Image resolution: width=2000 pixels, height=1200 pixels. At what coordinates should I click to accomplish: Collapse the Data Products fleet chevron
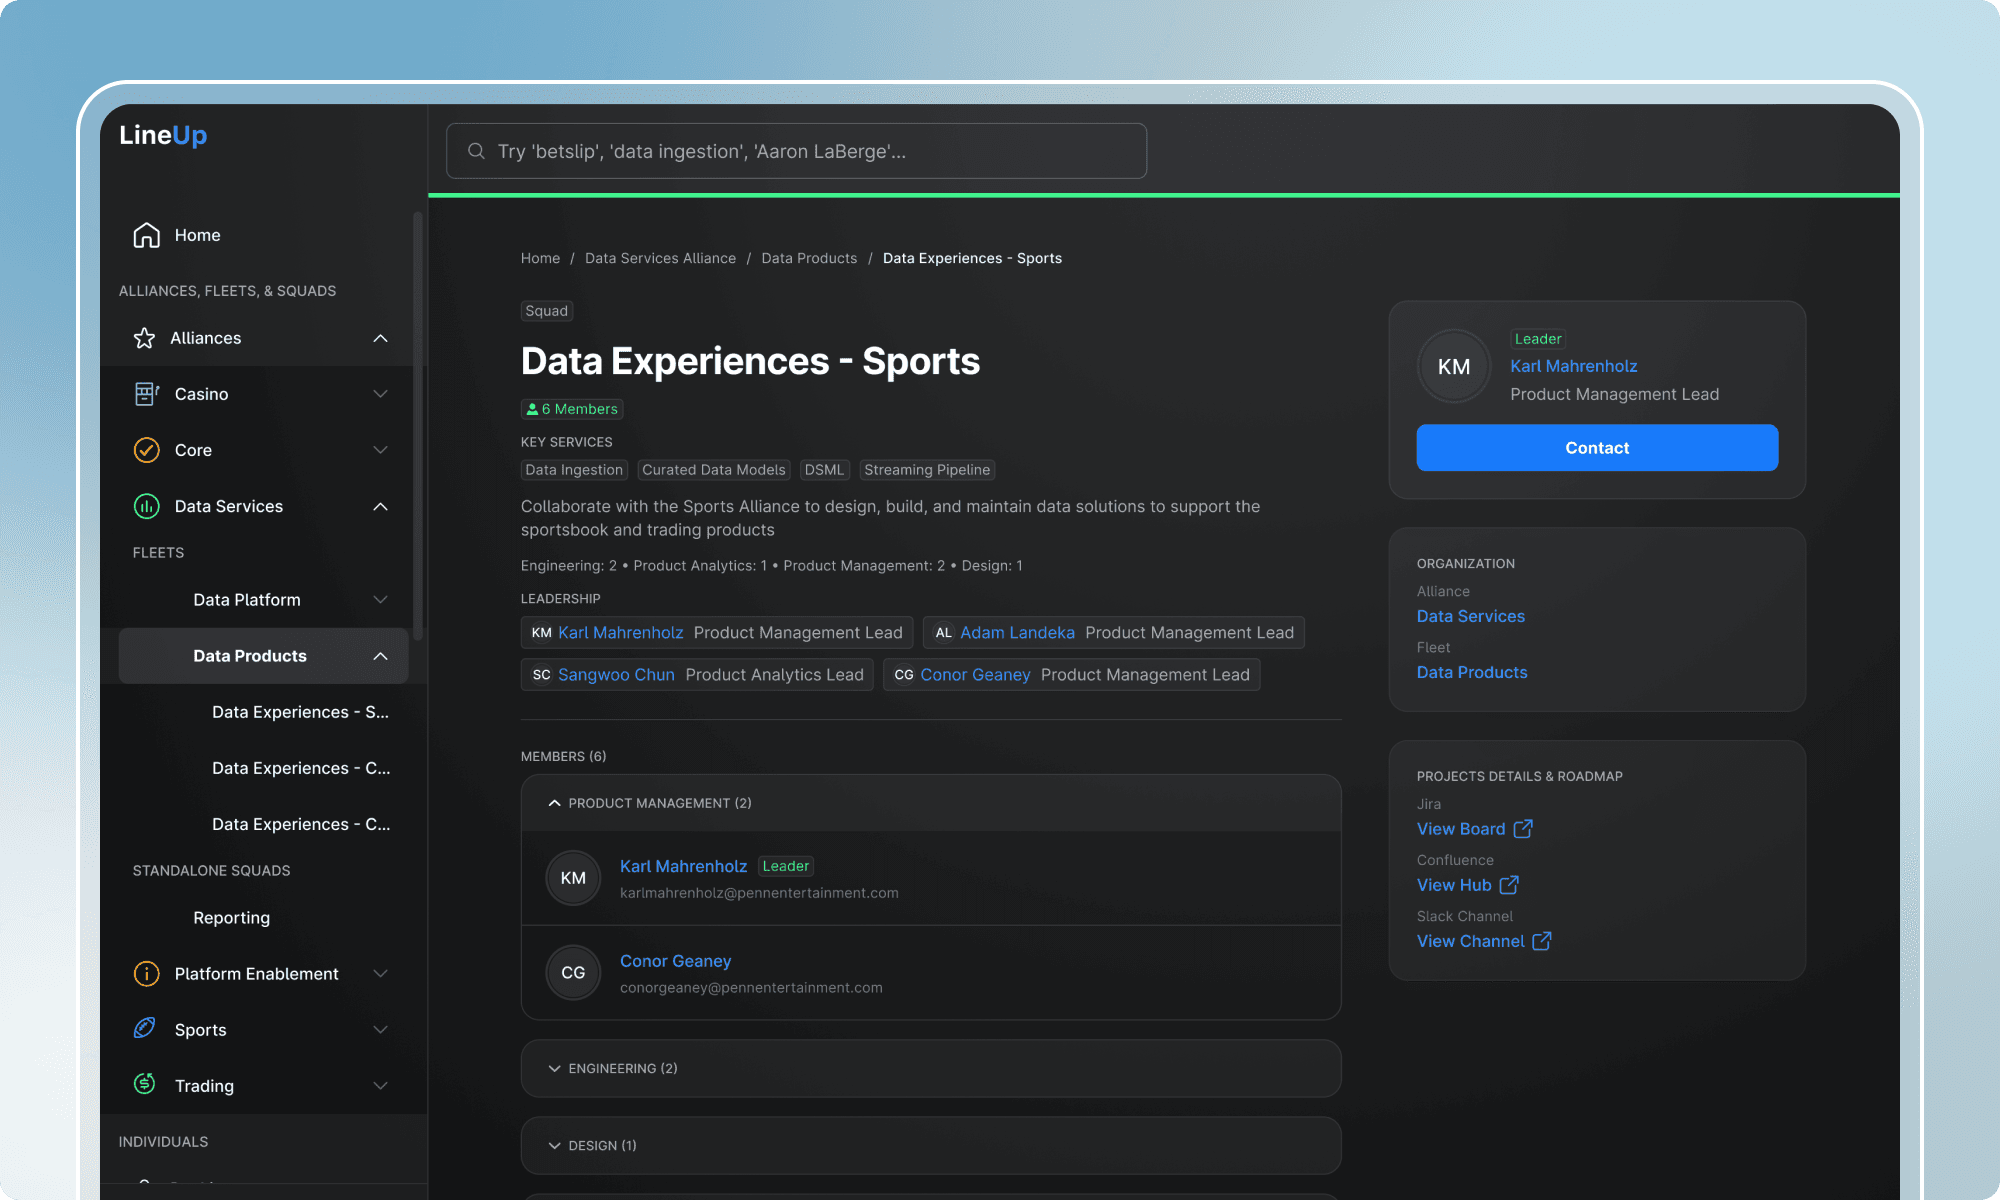pos(380,656)
